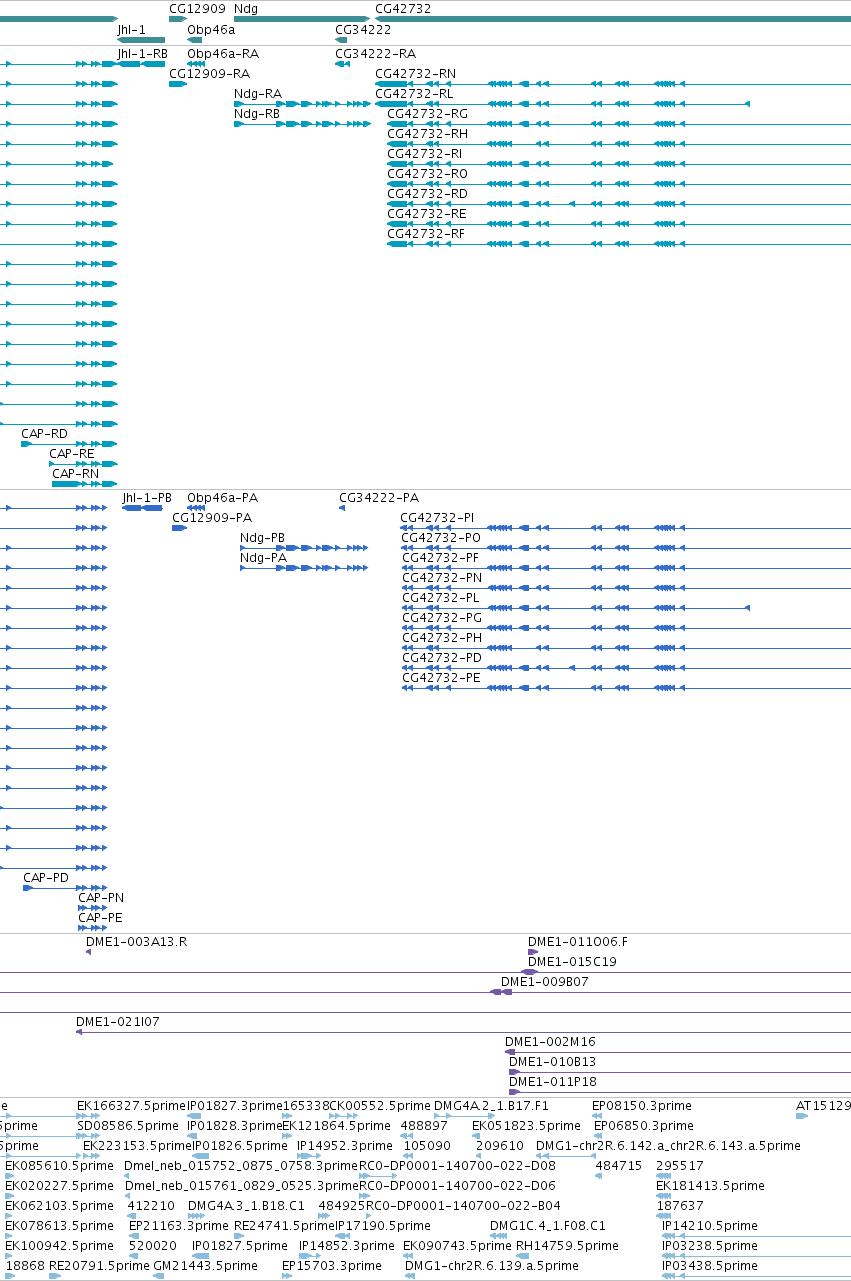
Task: Open BAC clone DME1-009B07
Action: pos(544,981)
